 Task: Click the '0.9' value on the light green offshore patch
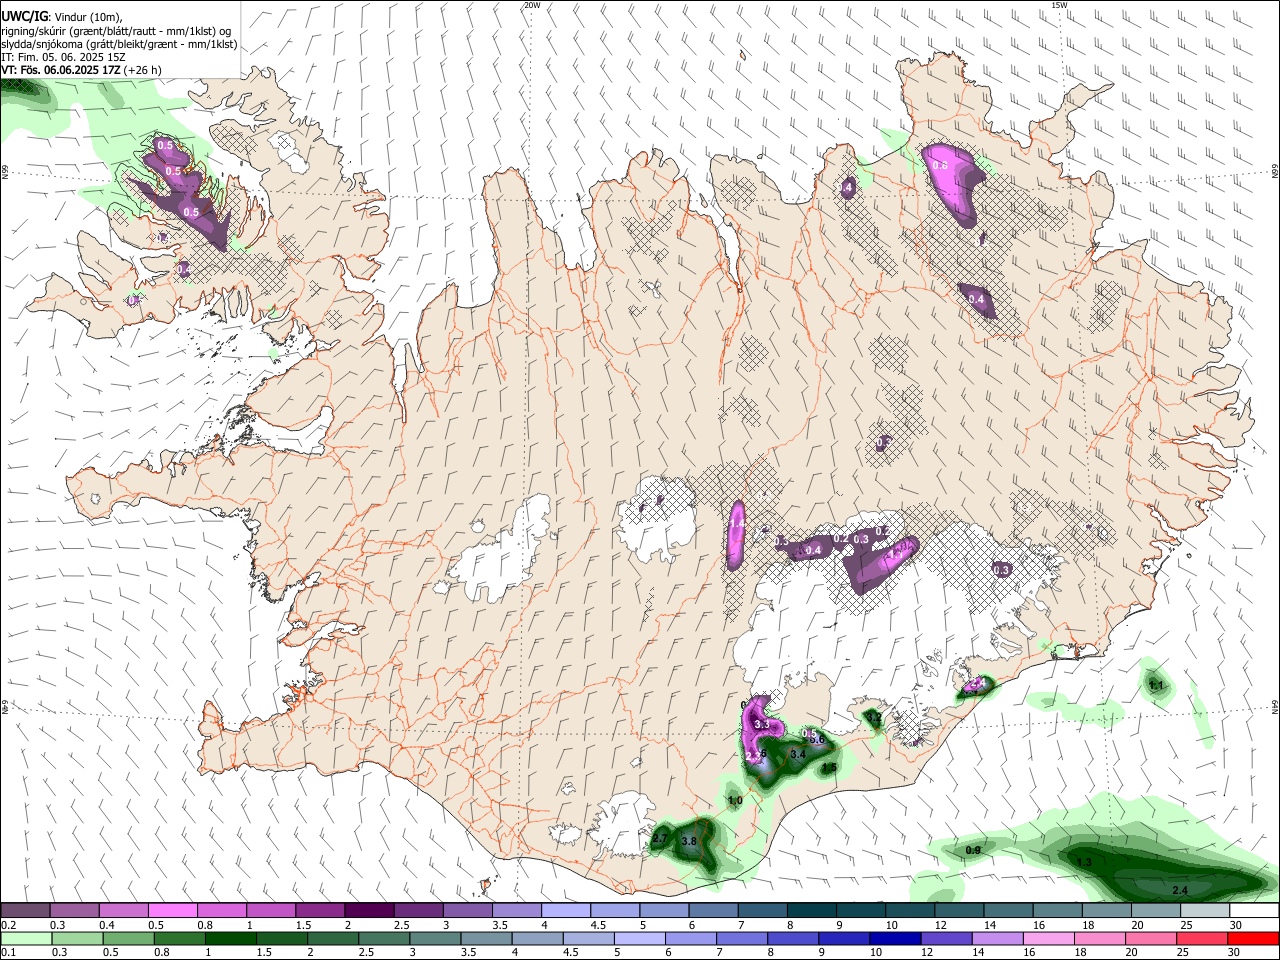click(973, 850)
